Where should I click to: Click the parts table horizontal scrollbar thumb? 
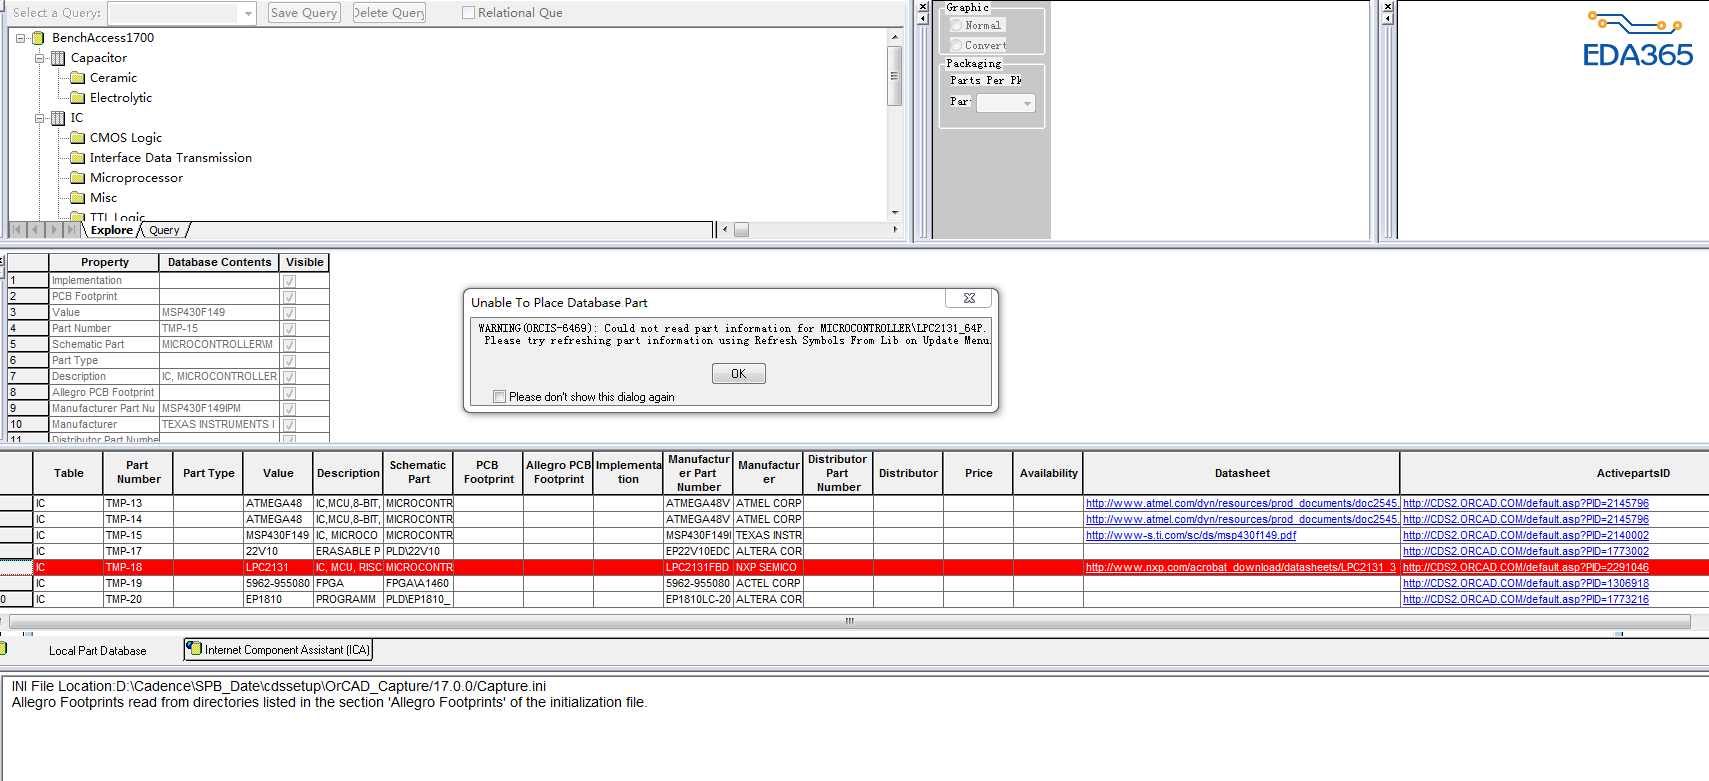tap(850, 622)
